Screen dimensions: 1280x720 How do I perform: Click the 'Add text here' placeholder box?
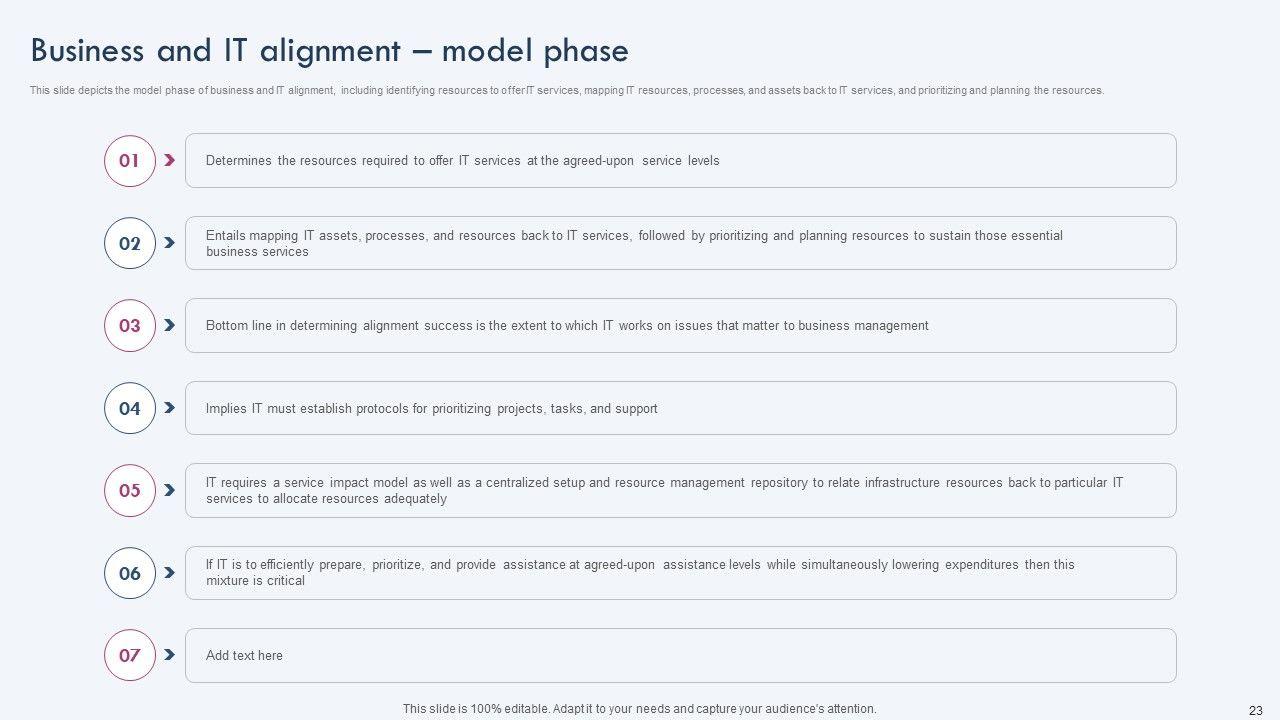(x=680, y=656)
